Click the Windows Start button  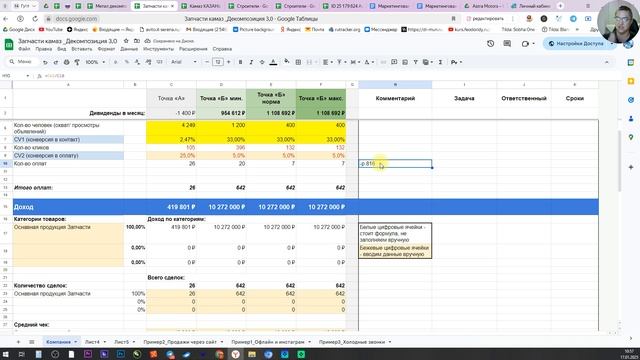[x=5, y=354]
